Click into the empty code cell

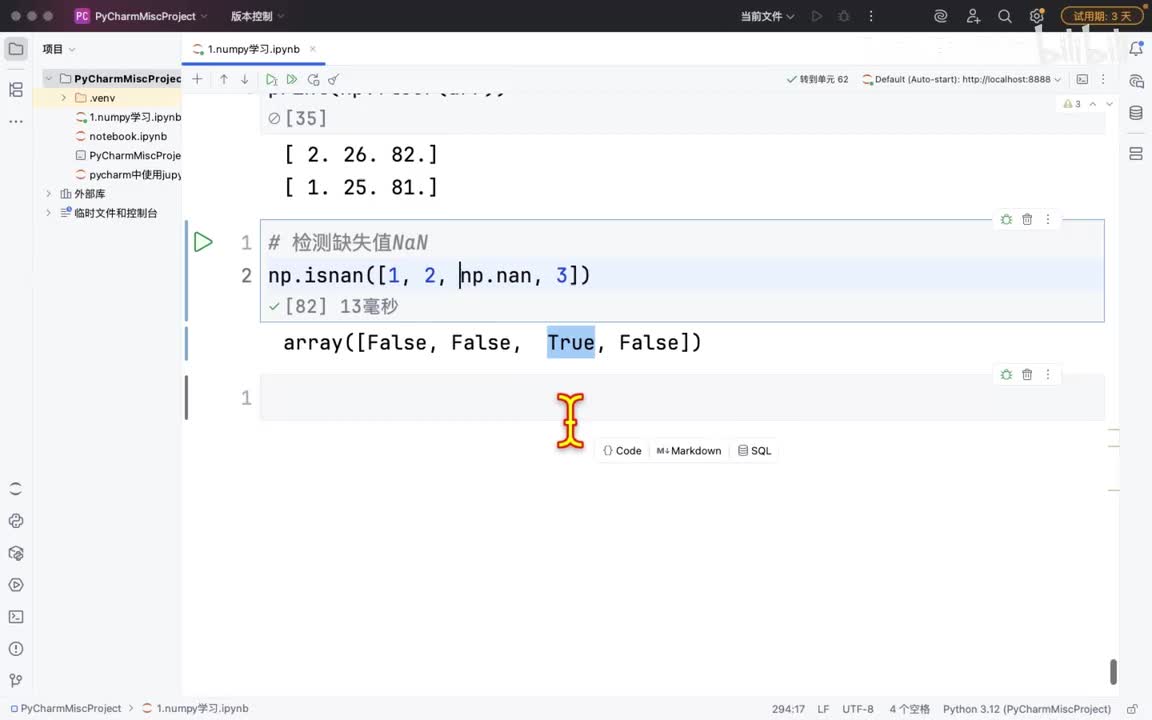tap(682, 397)
